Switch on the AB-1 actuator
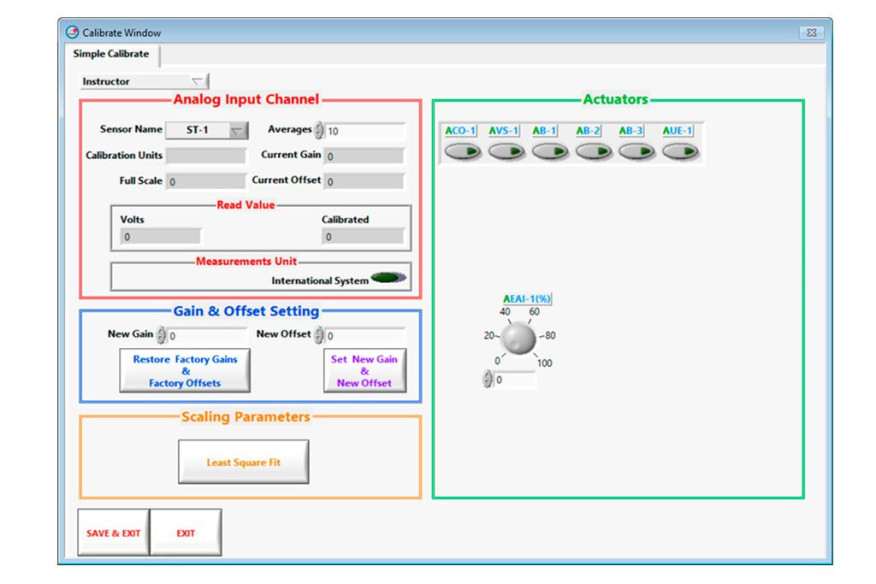Screen dimensions: 876x584 [x=549, y=152]
